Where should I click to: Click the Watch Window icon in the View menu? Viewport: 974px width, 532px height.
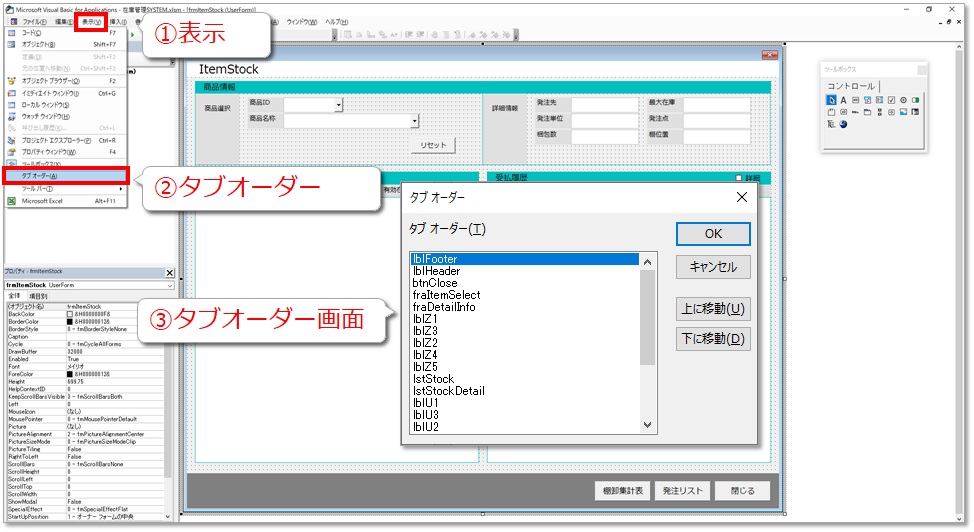11,116
